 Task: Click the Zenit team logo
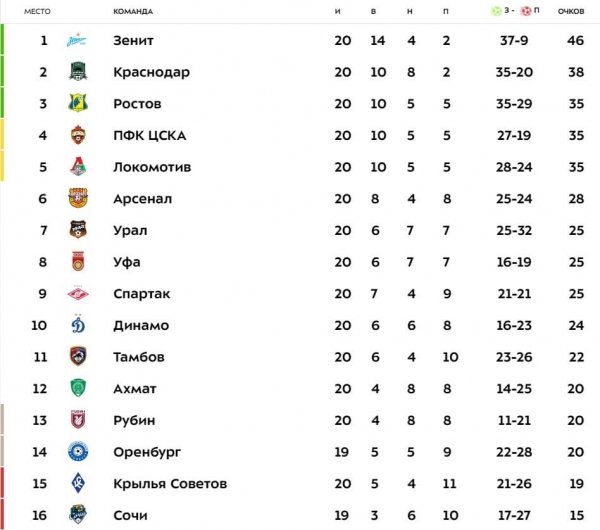pos(77,40)
